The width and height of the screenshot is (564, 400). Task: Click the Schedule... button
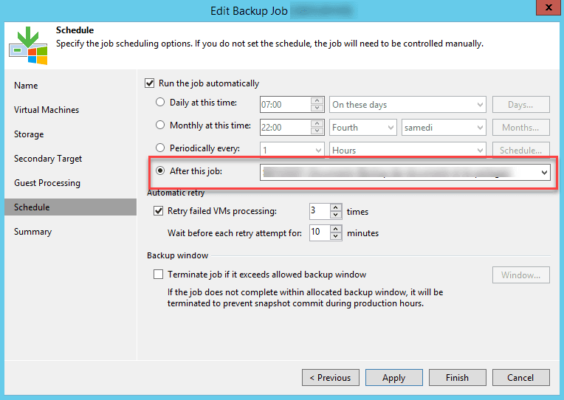[x=520, y=150]
